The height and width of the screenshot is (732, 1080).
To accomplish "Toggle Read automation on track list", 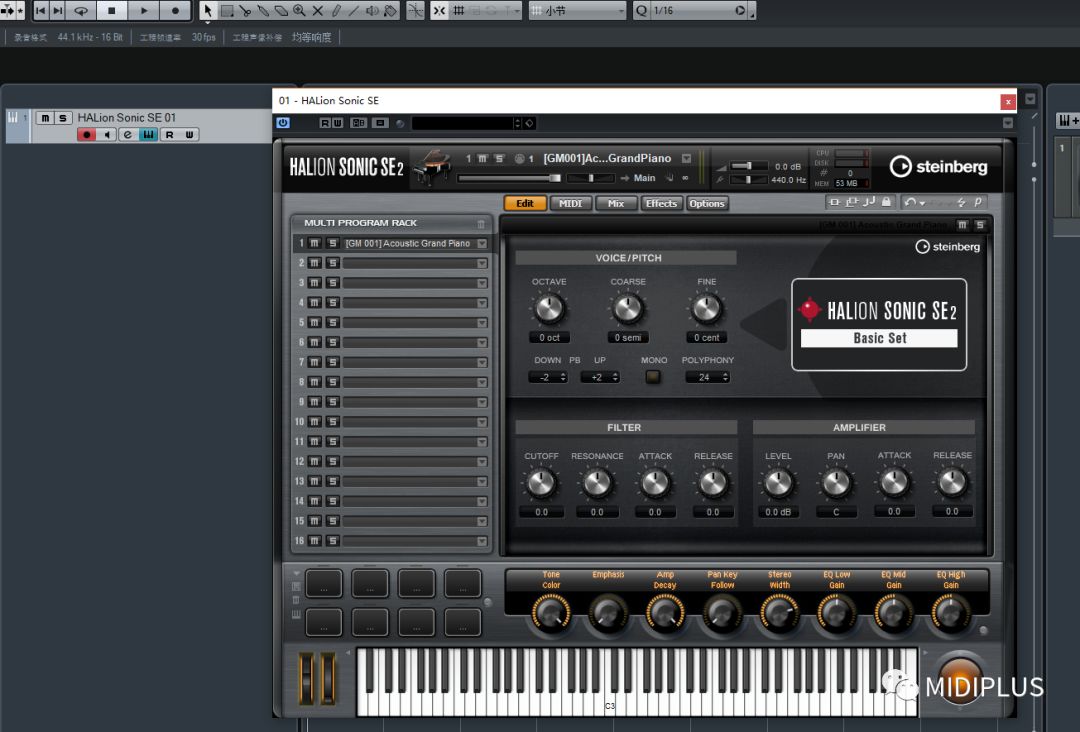I will pyautogui.click(x=169, y=134).
